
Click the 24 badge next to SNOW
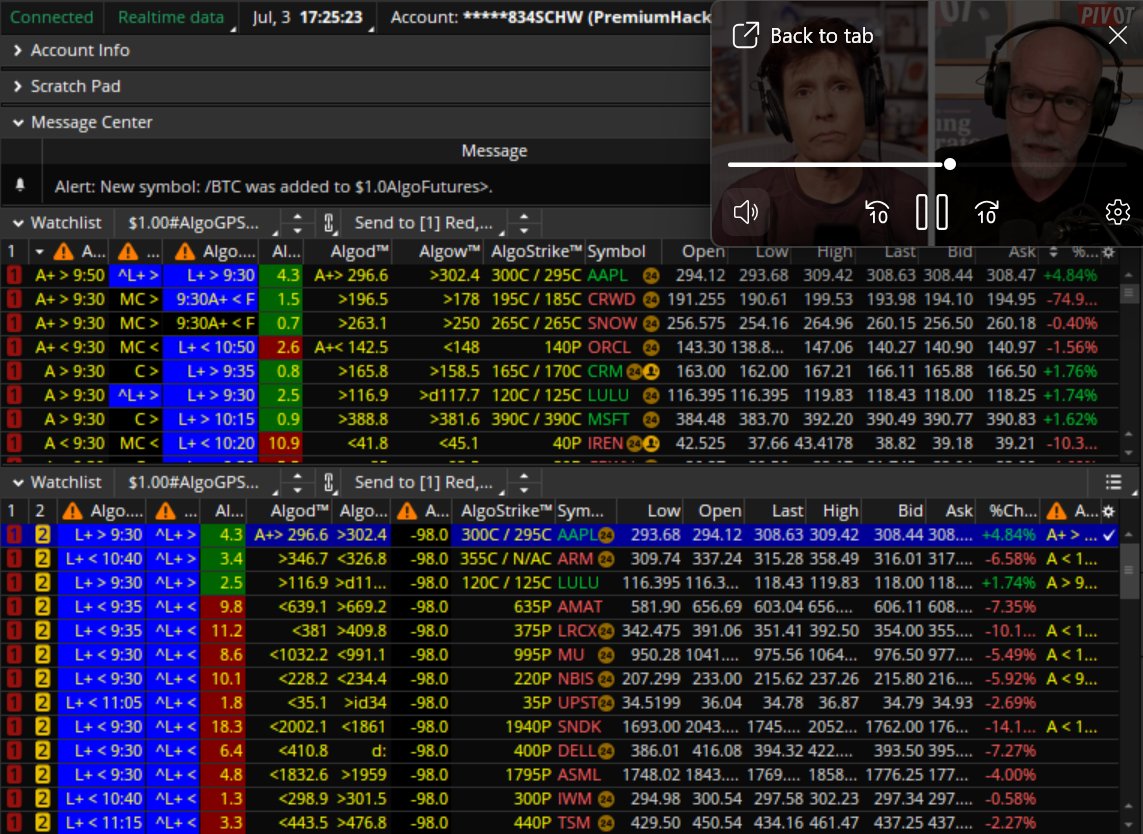(x=651, y=324)
